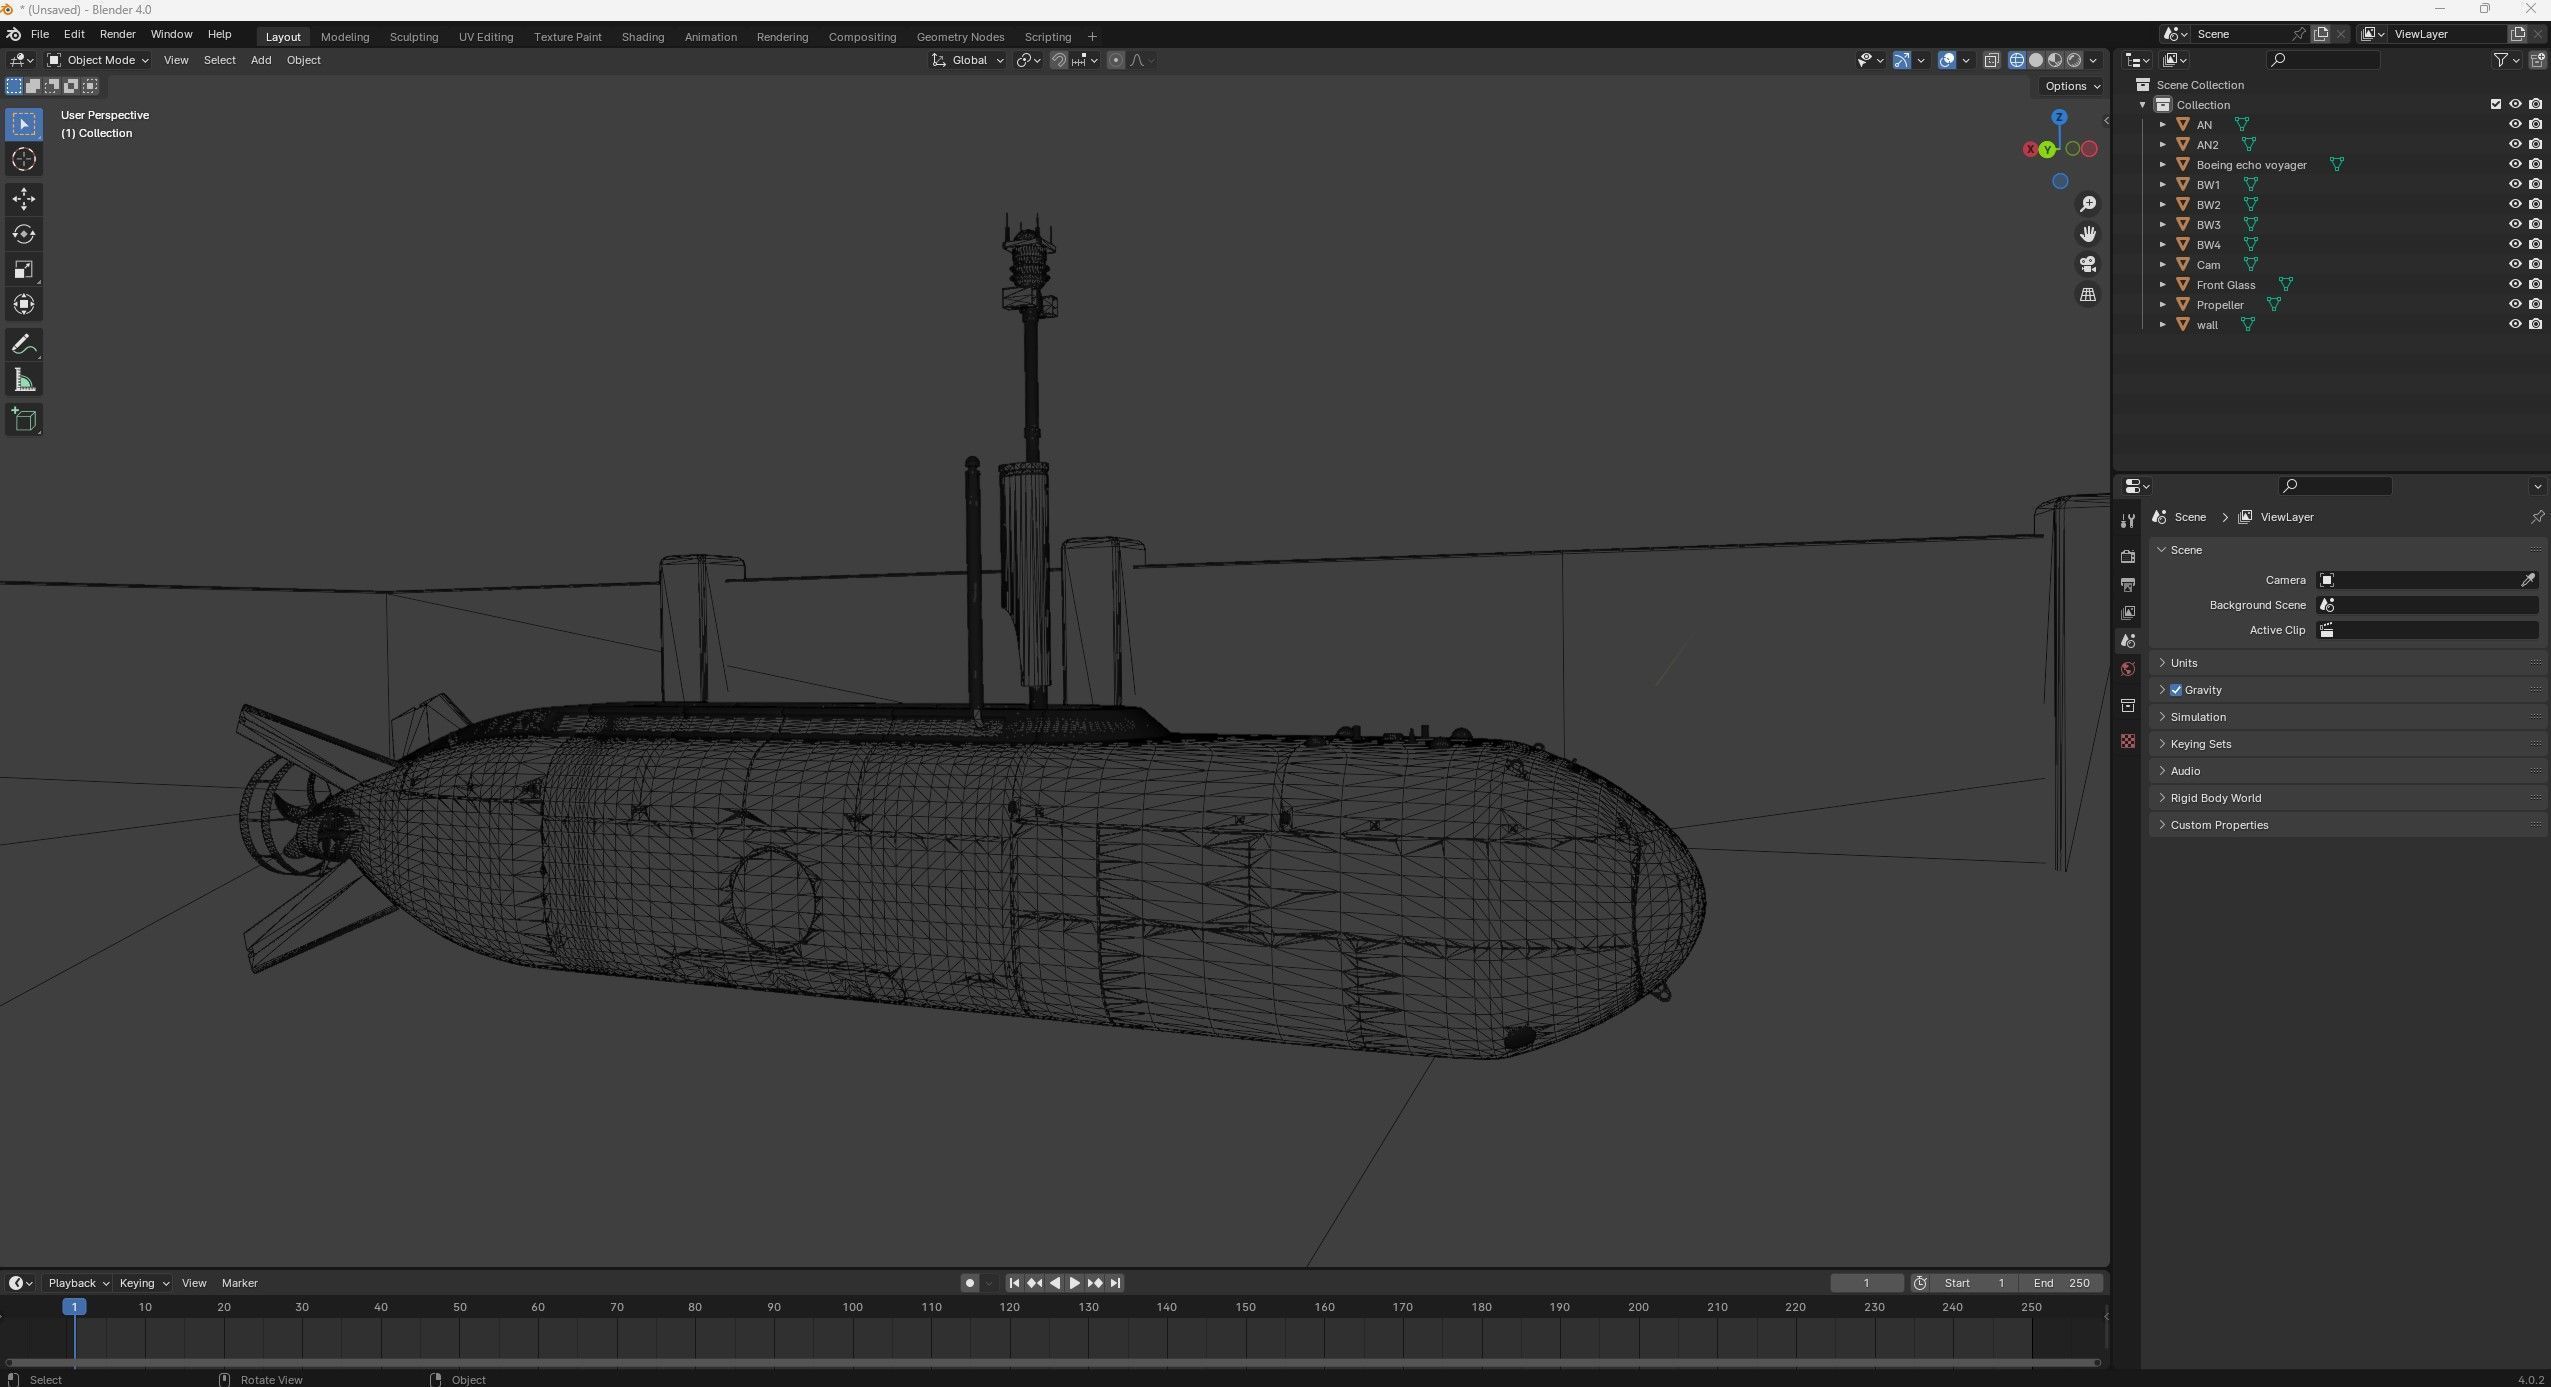2551x1387 pixels.
Task: Click the Blender logo menu icon
Action: click(x=13, y=34)
